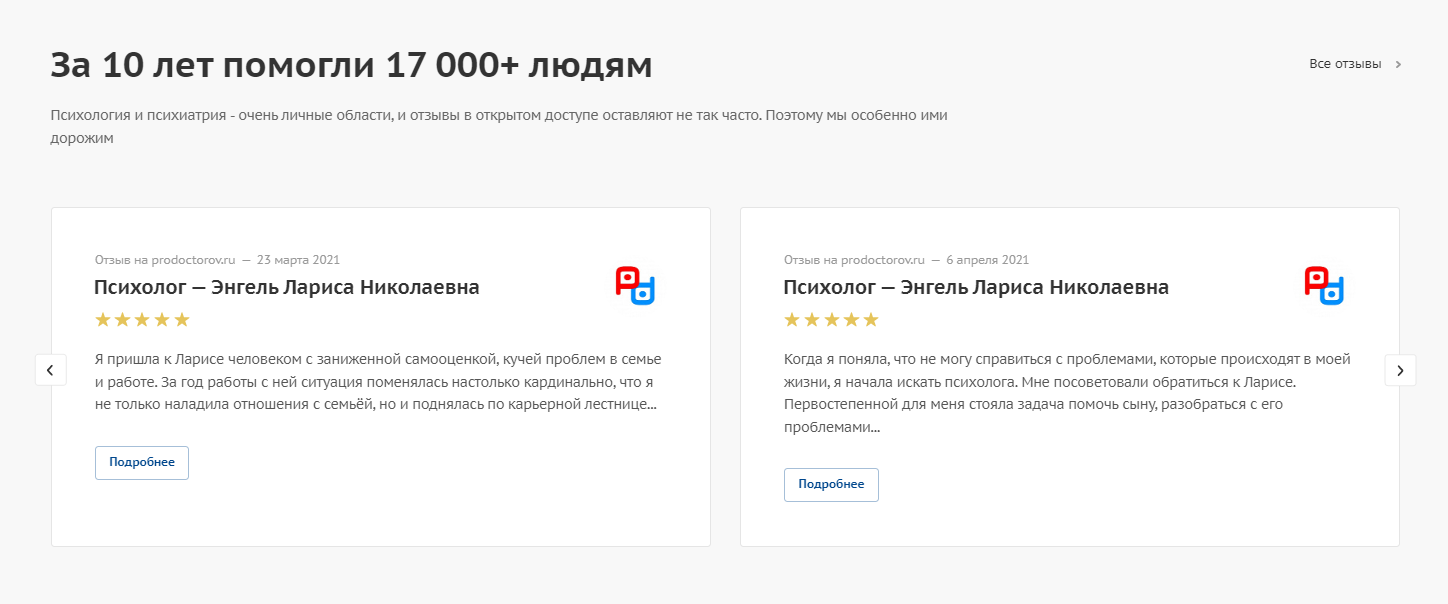
Task: Click ProDoctorov logo in the 23 марта review
Action: click(x=635, y=286)
